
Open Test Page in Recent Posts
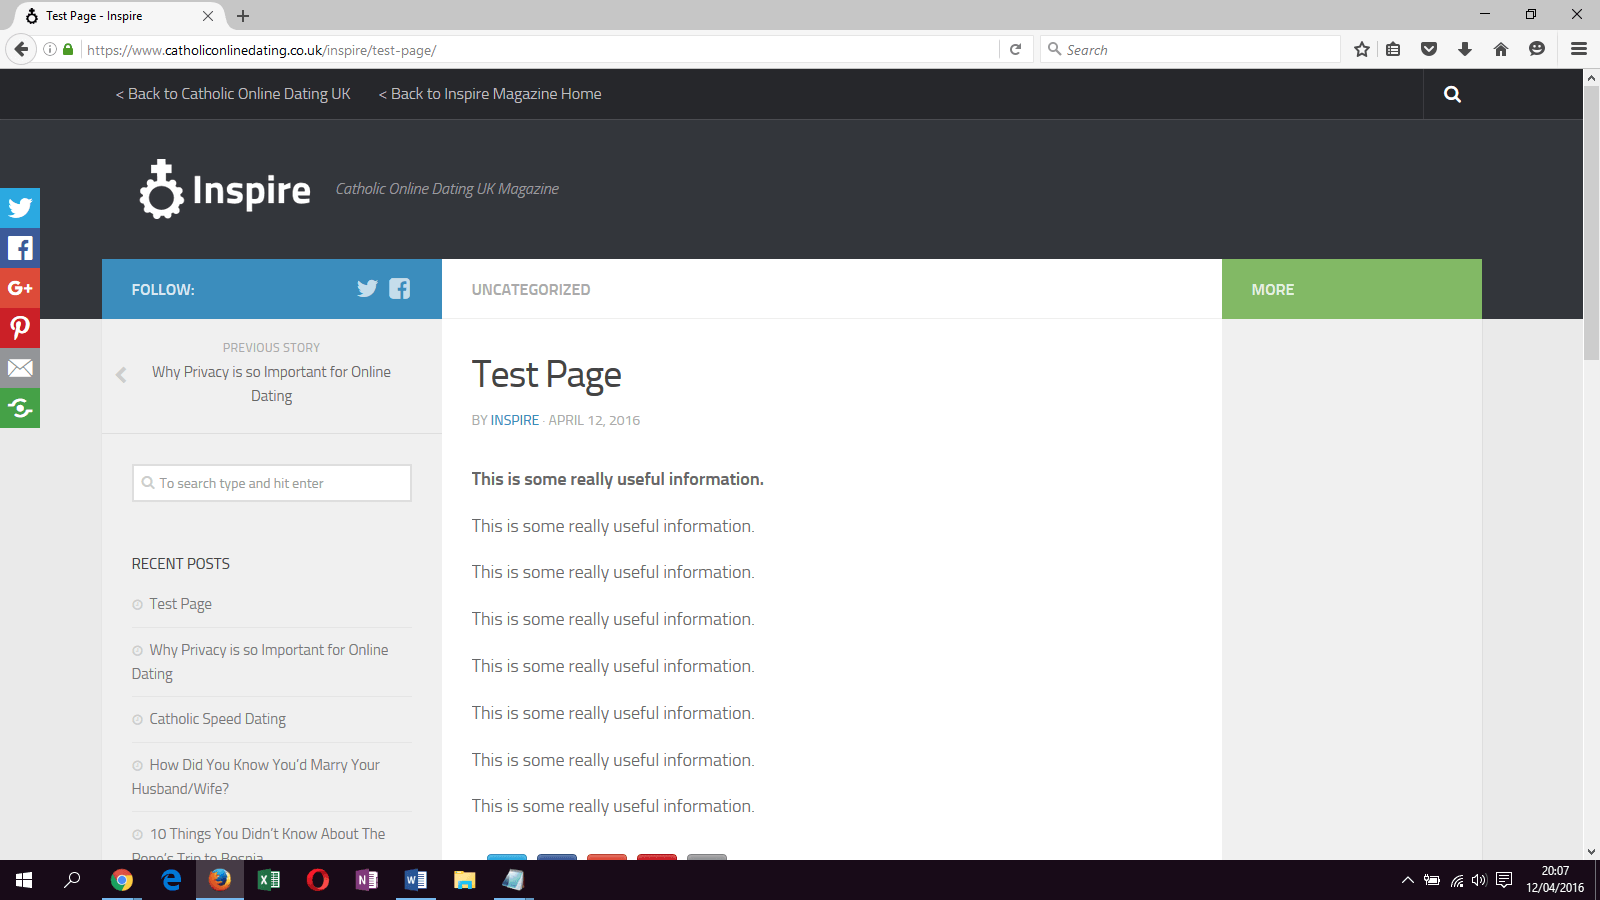[181, 604]
